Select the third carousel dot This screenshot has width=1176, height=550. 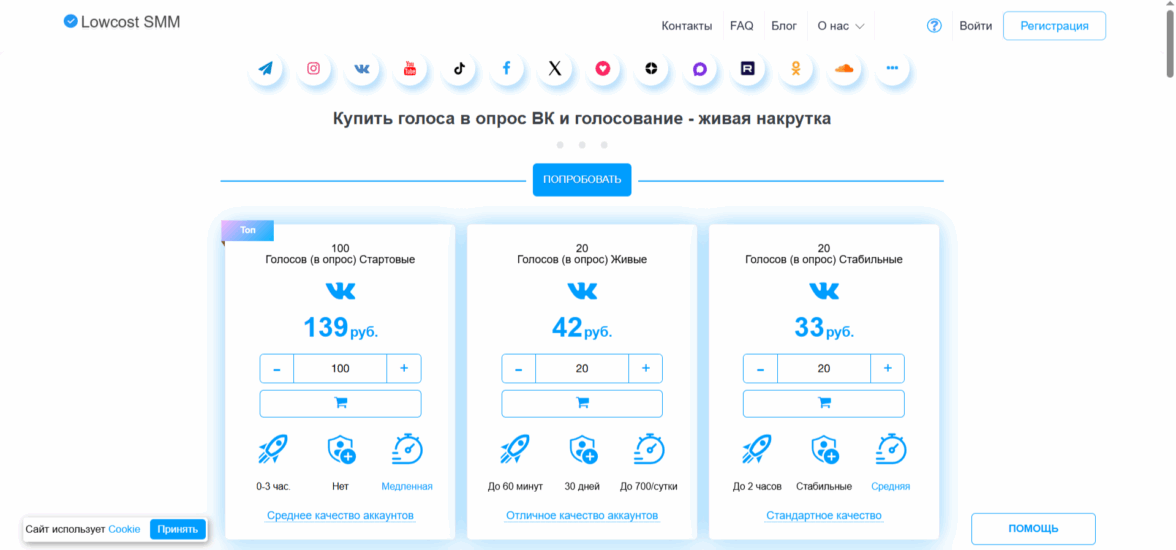tap(604, 145)
